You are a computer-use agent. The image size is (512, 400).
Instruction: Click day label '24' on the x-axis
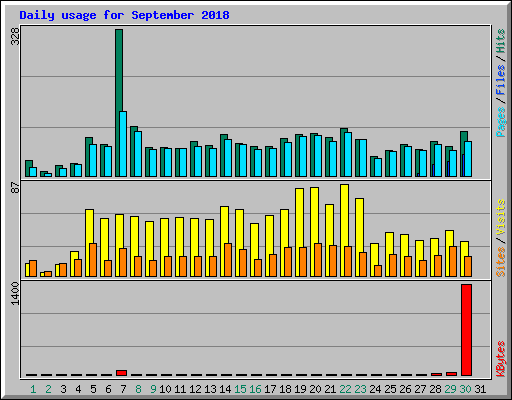(x=375, y=389)
